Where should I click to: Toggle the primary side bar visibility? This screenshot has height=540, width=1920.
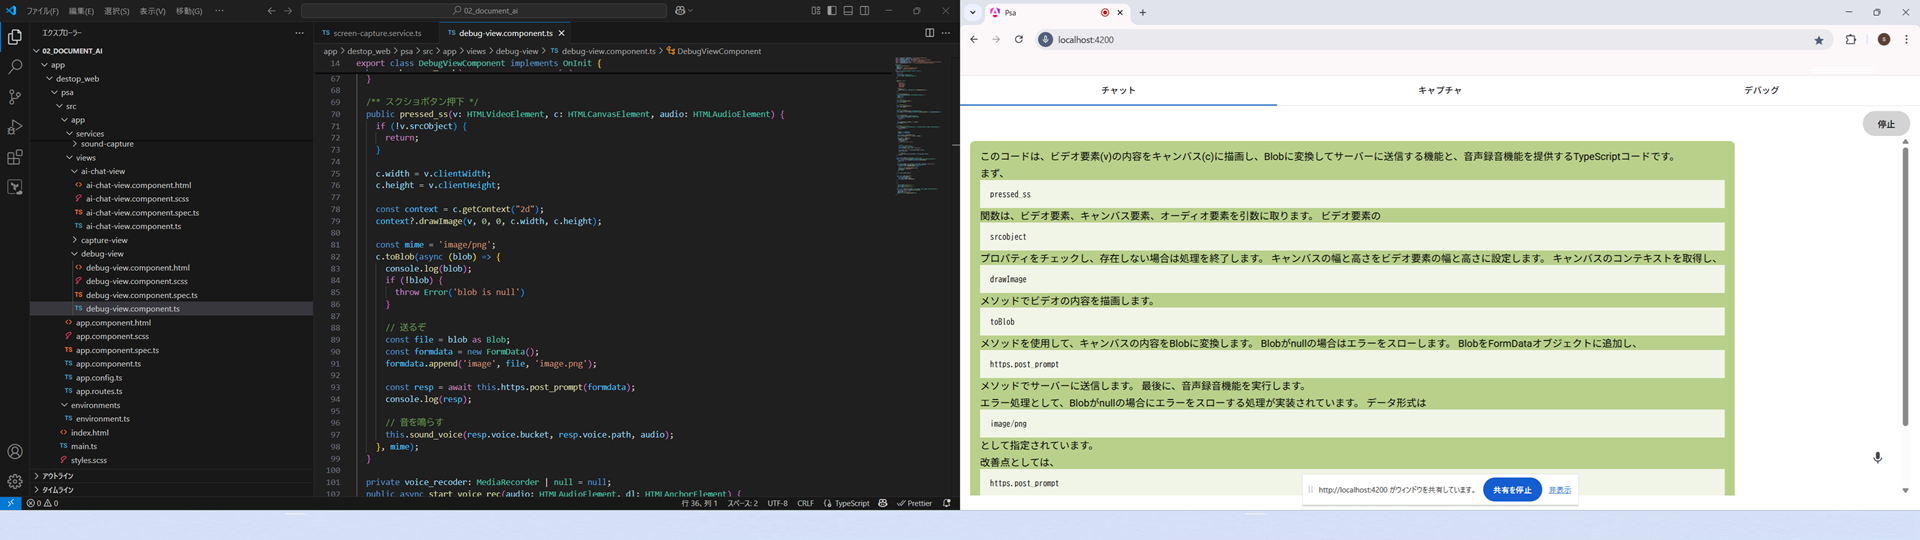(832, 11)
